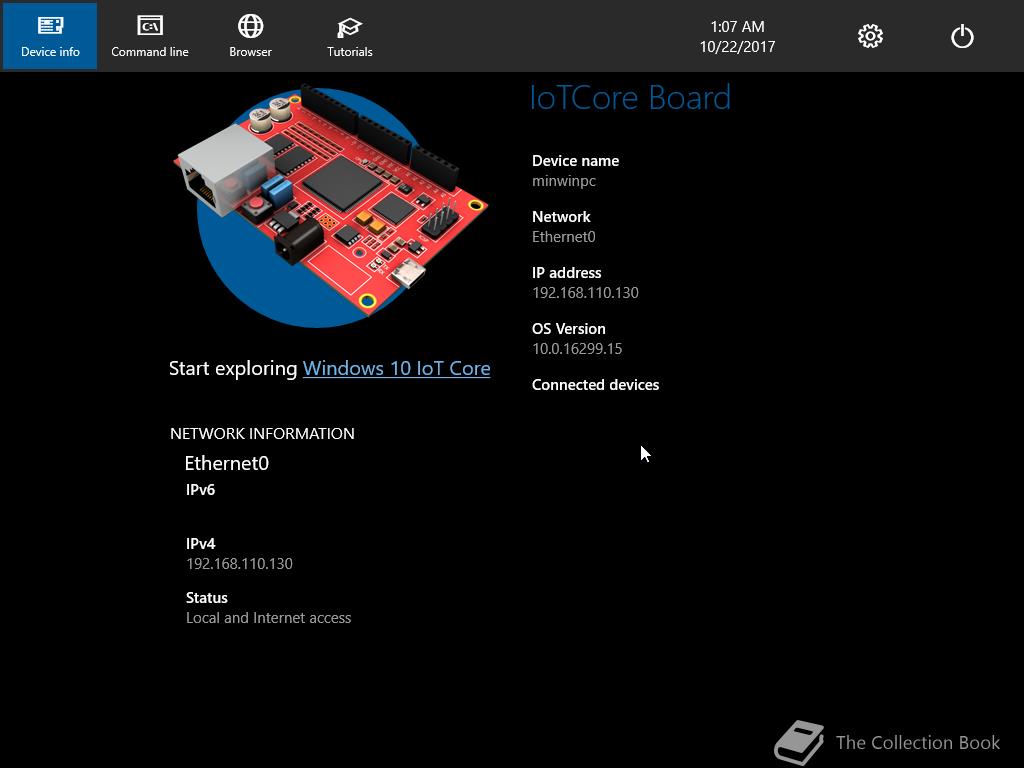Click the NETWORK INFORMATION heading
Image resolution: width=1024 pixels, height=768 pixels.
[263, 434]
